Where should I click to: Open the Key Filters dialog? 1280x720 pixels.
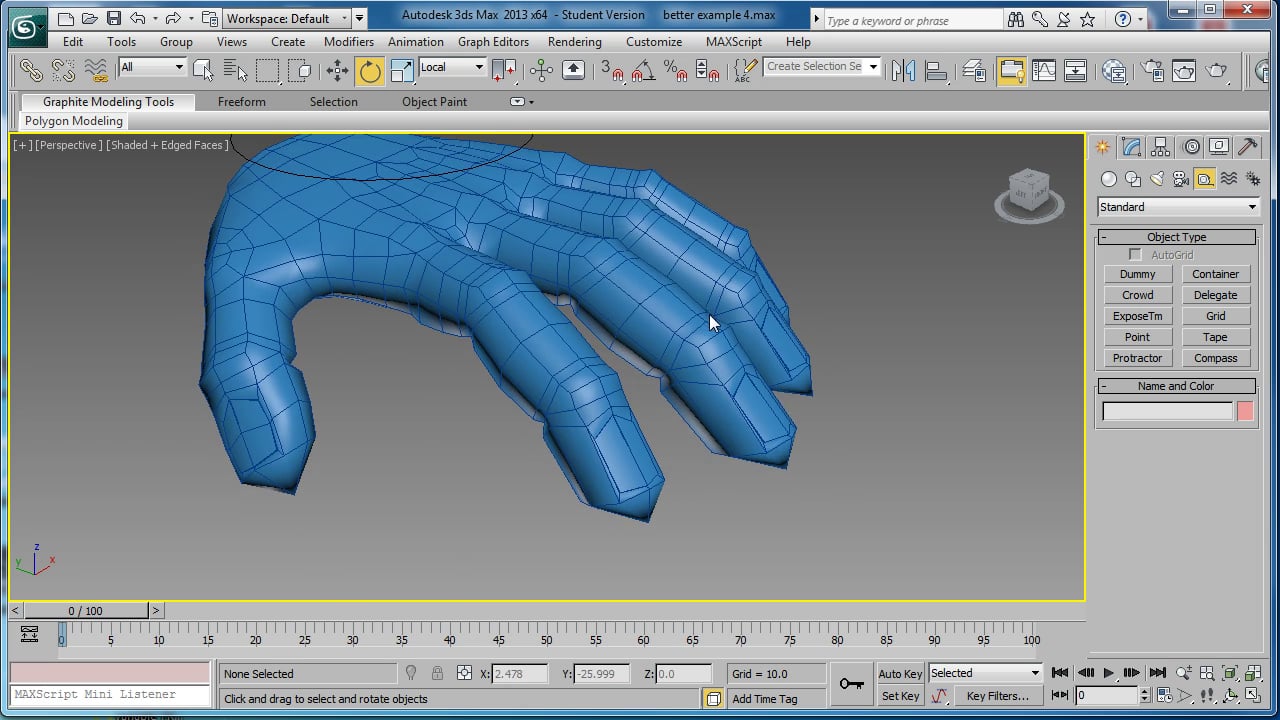(997, 696)
